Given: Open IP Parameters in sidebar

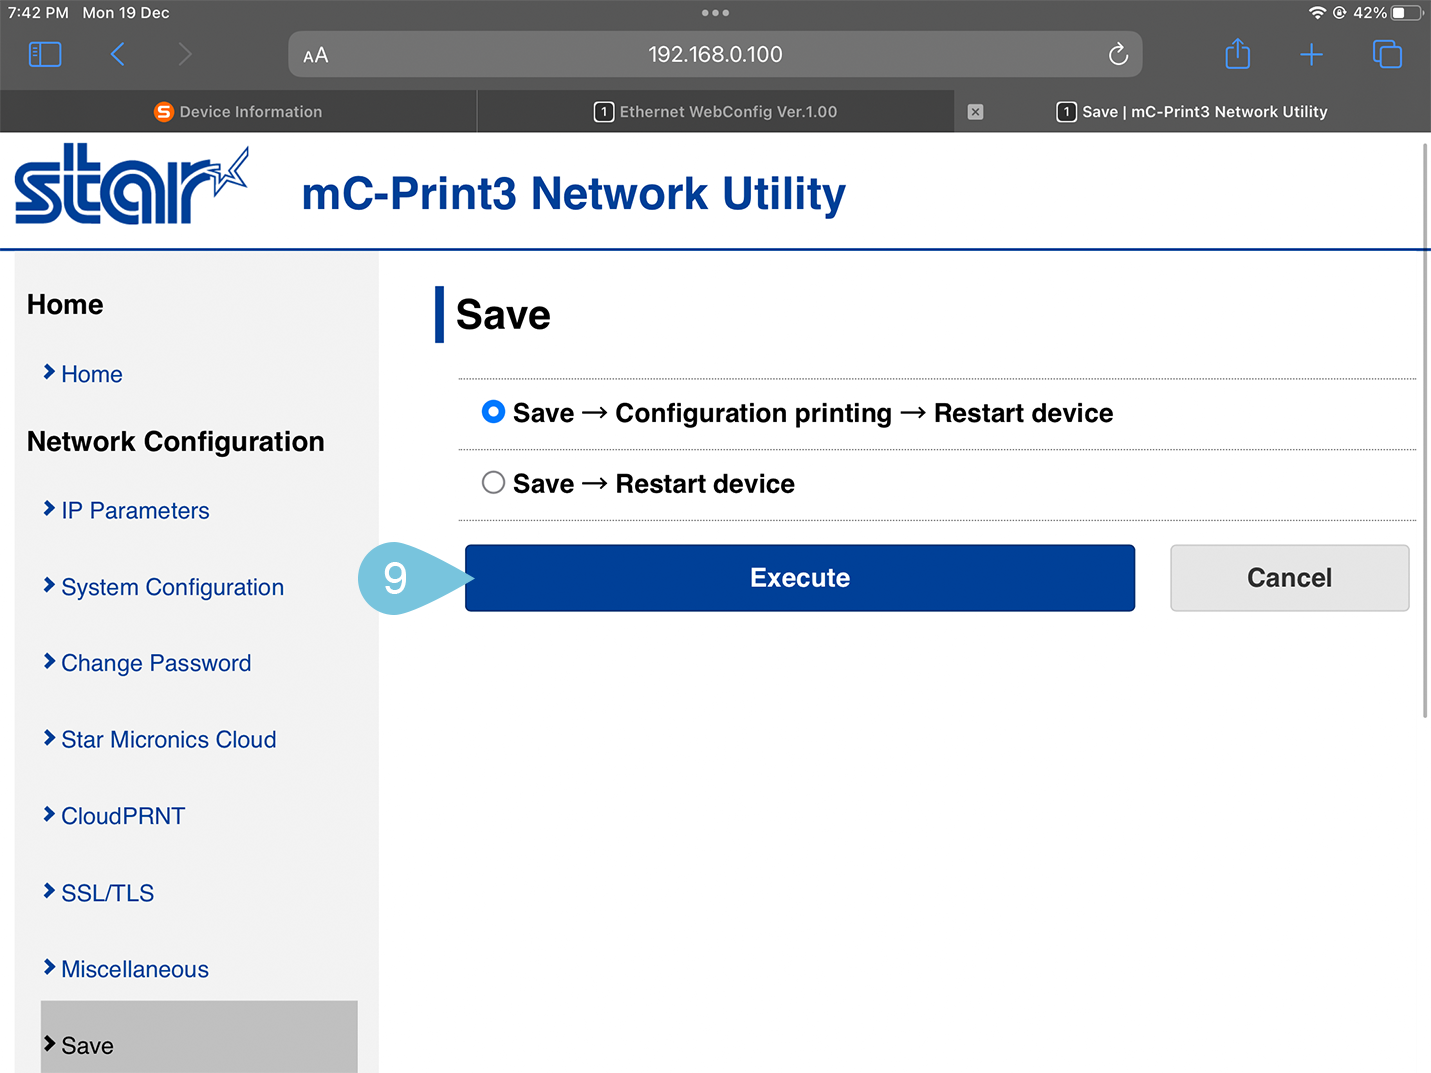Looking at the screenshot, I should click(x=135, y=511).
